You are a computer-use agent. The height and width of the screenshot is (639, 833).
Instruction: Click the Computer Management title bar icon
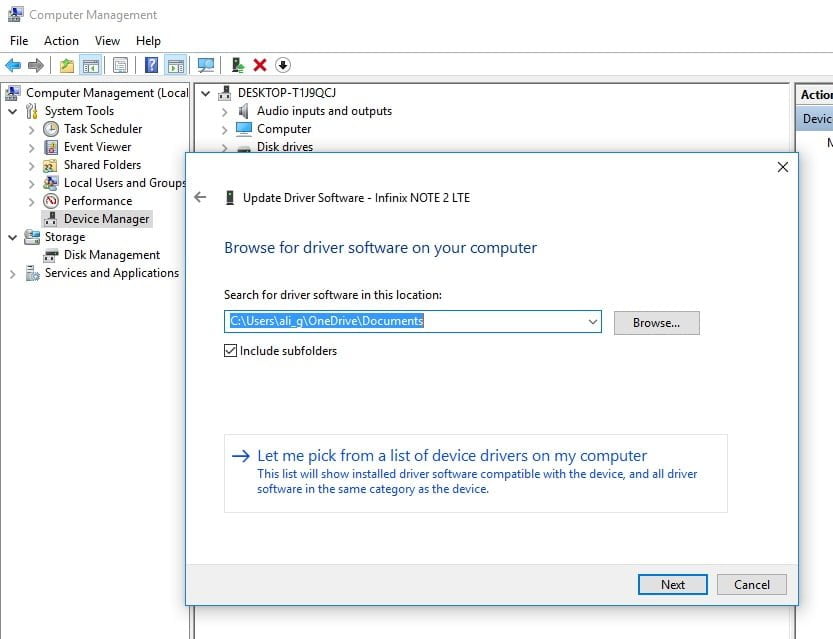(15, 14)
